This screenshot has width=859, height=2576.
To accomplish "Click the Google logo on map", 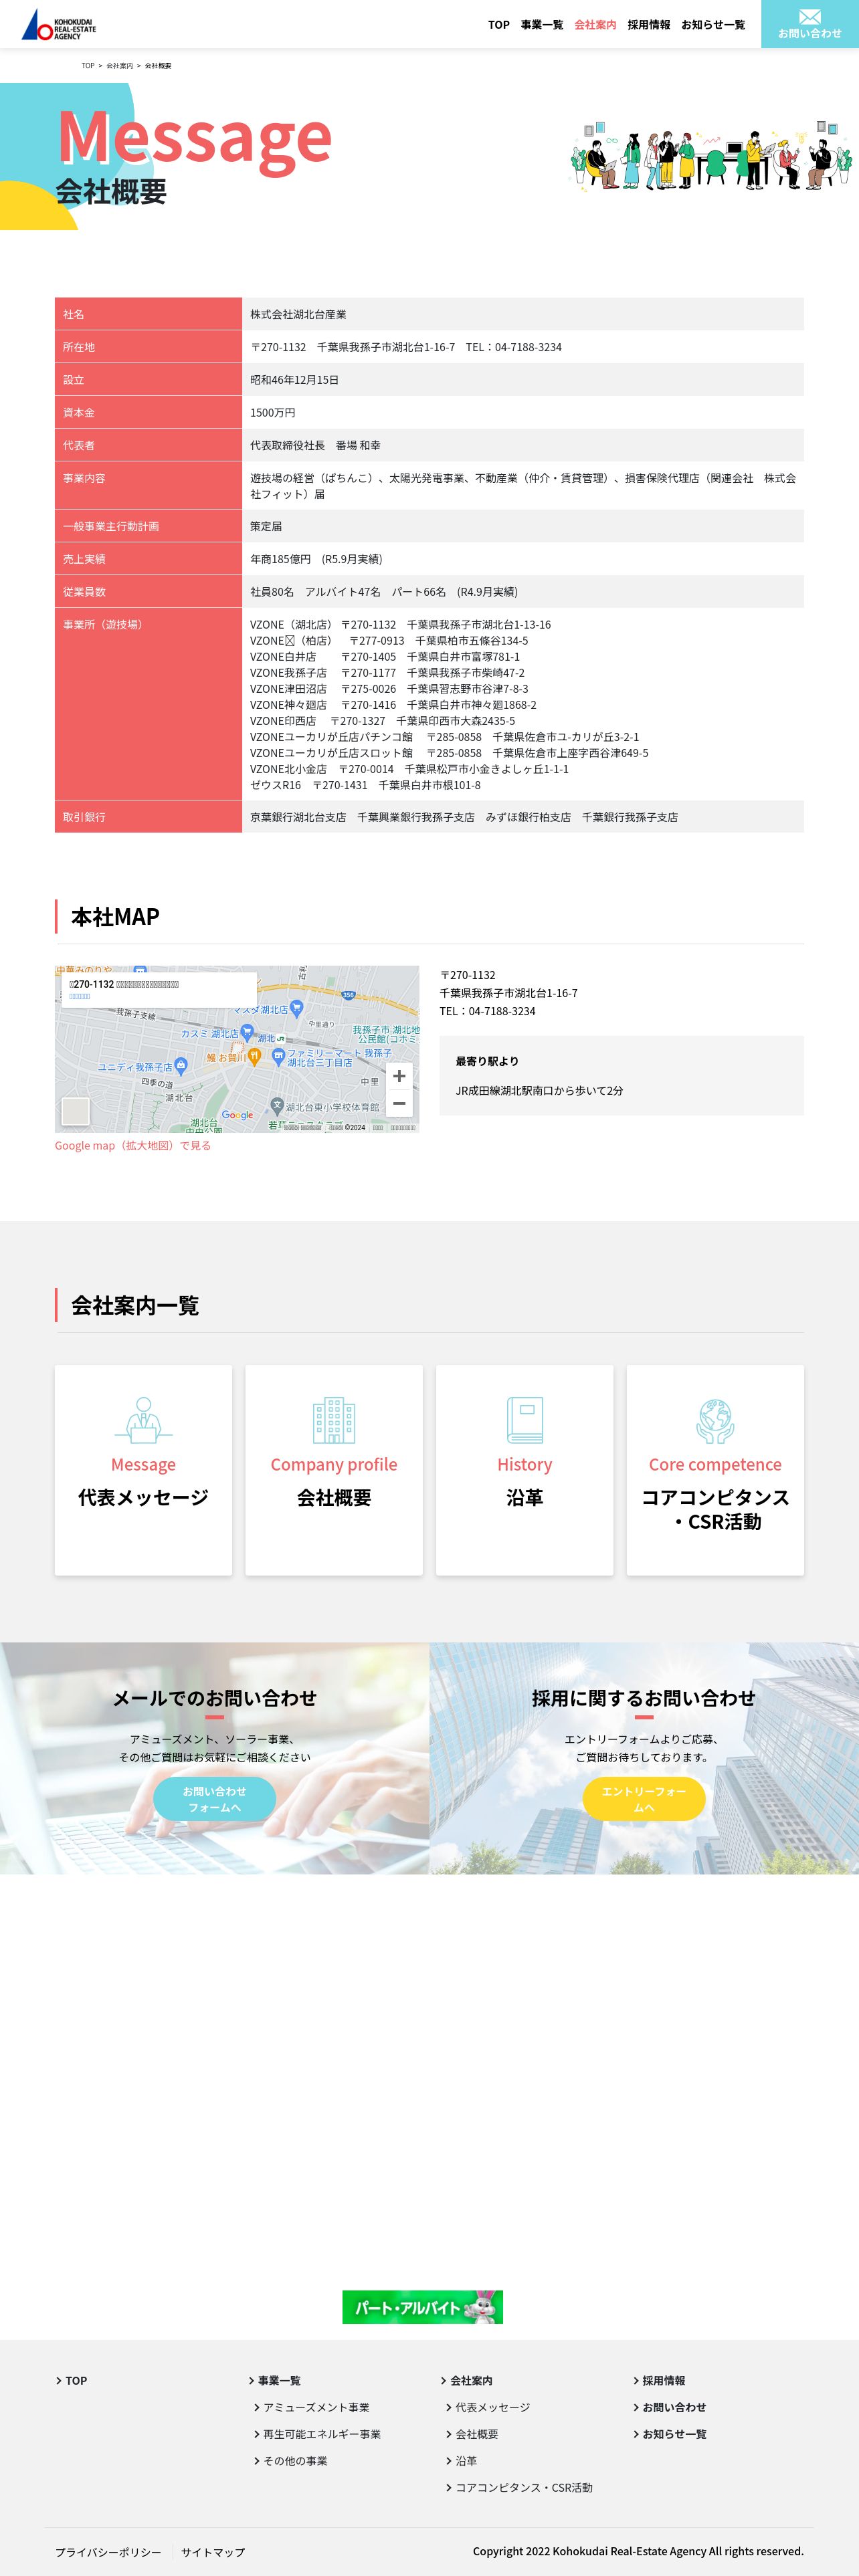I will coord(237,1115).
